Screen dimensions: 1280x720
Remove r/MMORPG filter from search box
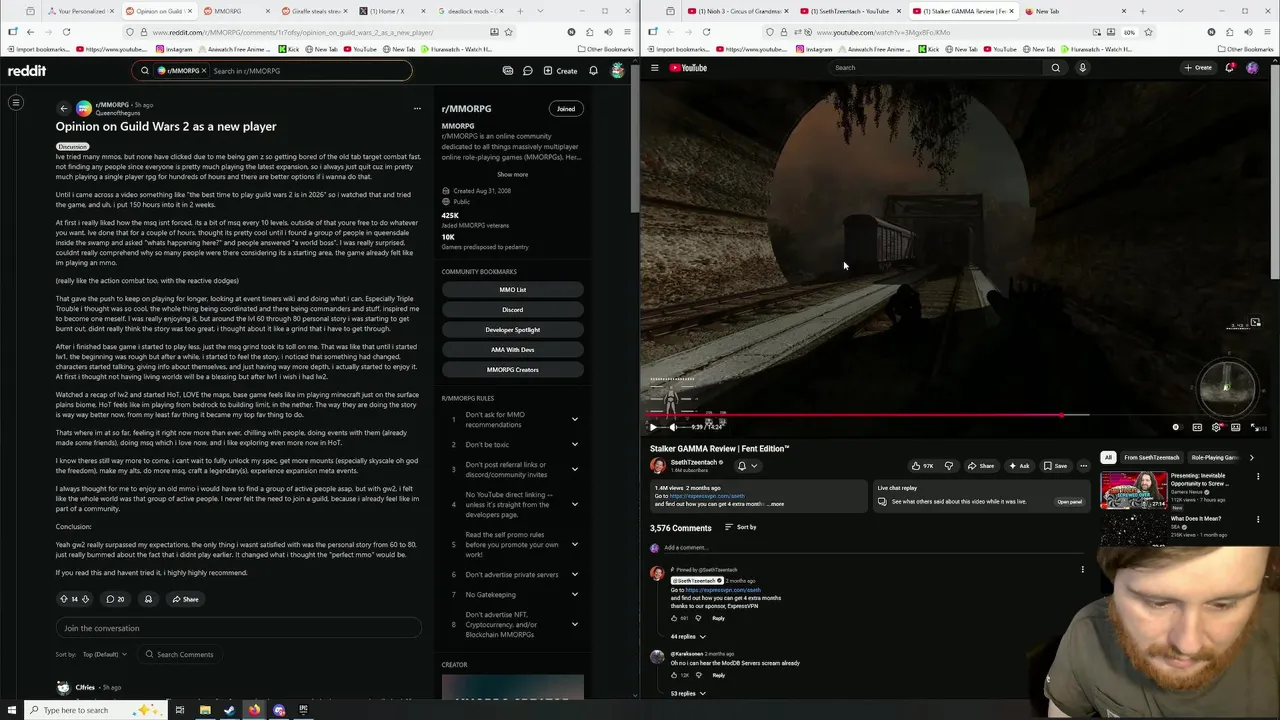[x=204, y=71]
